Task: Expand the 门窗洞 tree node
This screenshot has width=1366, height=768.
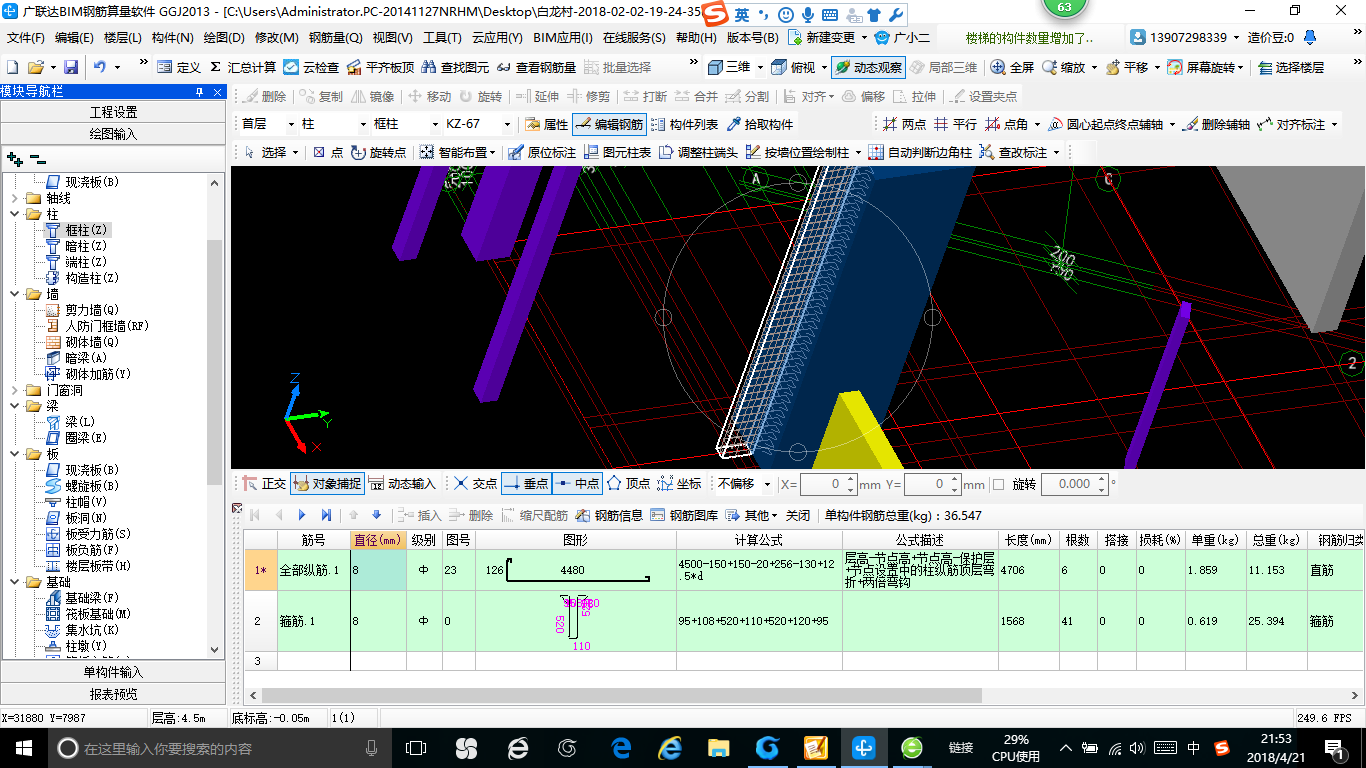Action: coord(15,390)
